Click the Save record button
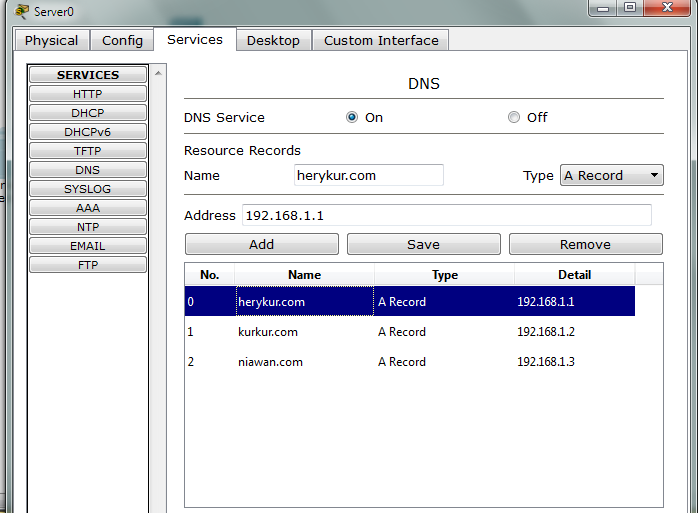This screenshot has height=513, width=698. click(423, 244)
